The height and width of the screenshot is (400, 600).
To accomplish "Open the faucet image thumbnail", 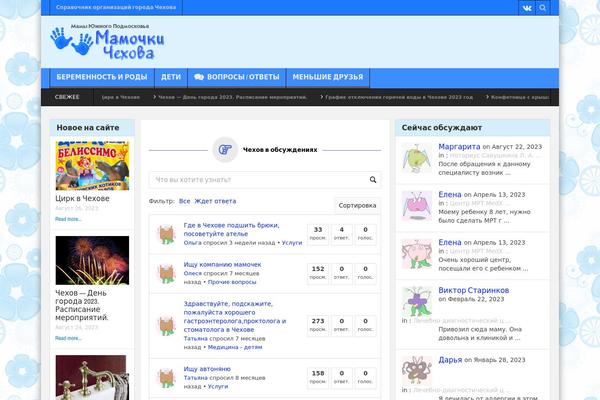I will (92, 377).
